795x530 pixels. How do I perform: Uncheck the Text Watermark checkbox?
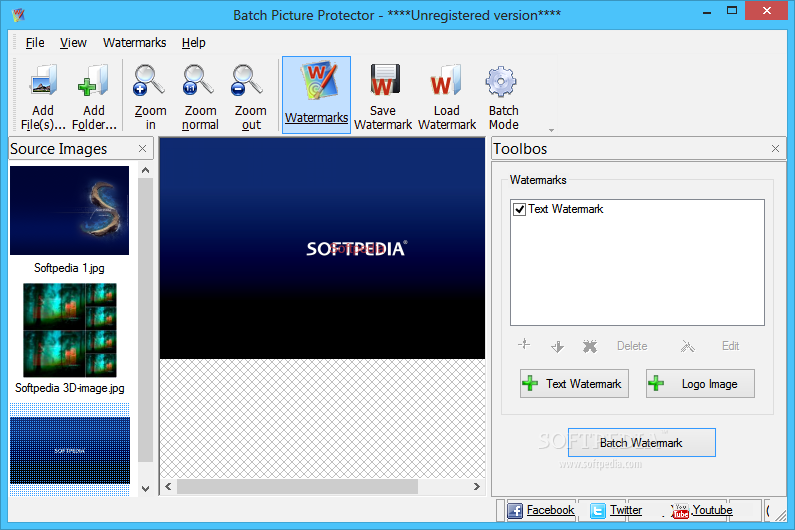(519, 209)
